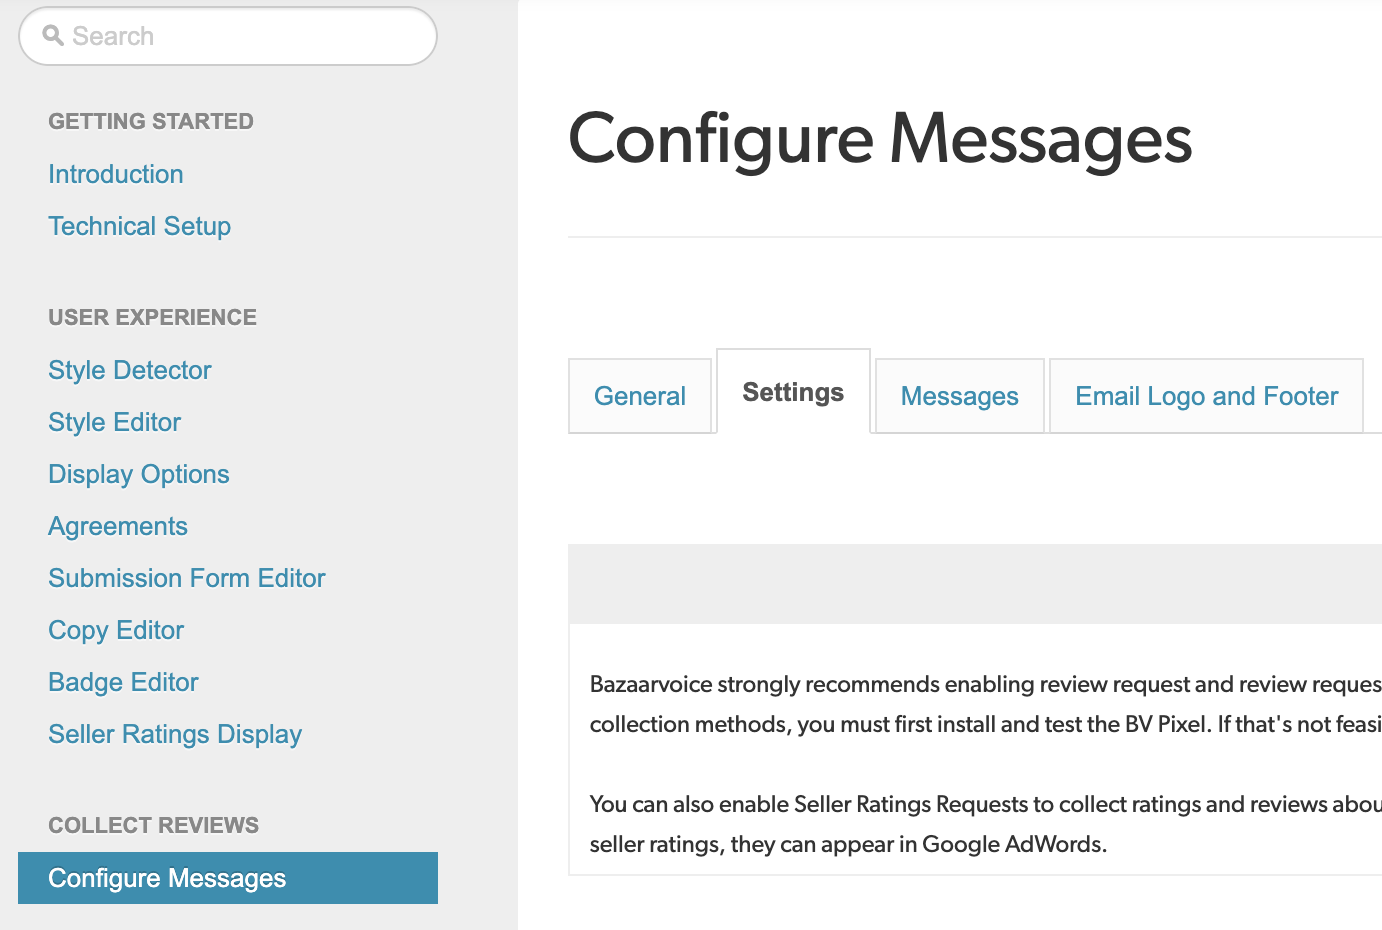1382x930 pixels.
Task: Focus the Search input field
Action: pos(228,36)
